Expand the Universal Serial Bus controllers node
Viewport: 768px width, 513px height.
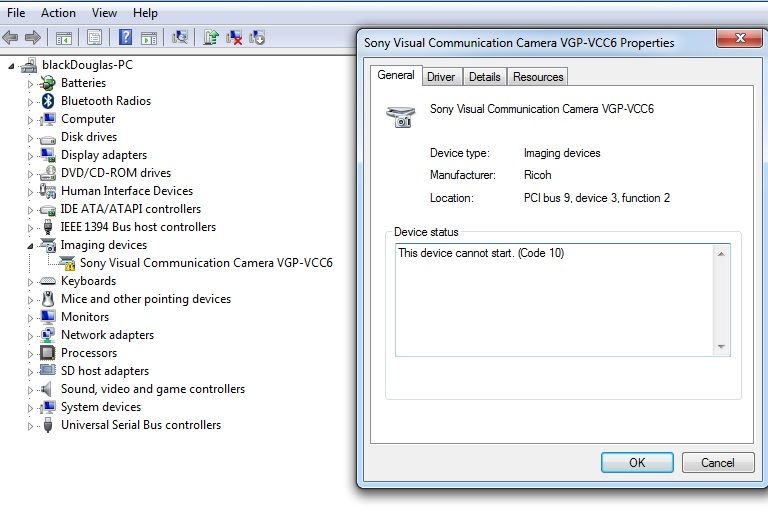point(30,425)
